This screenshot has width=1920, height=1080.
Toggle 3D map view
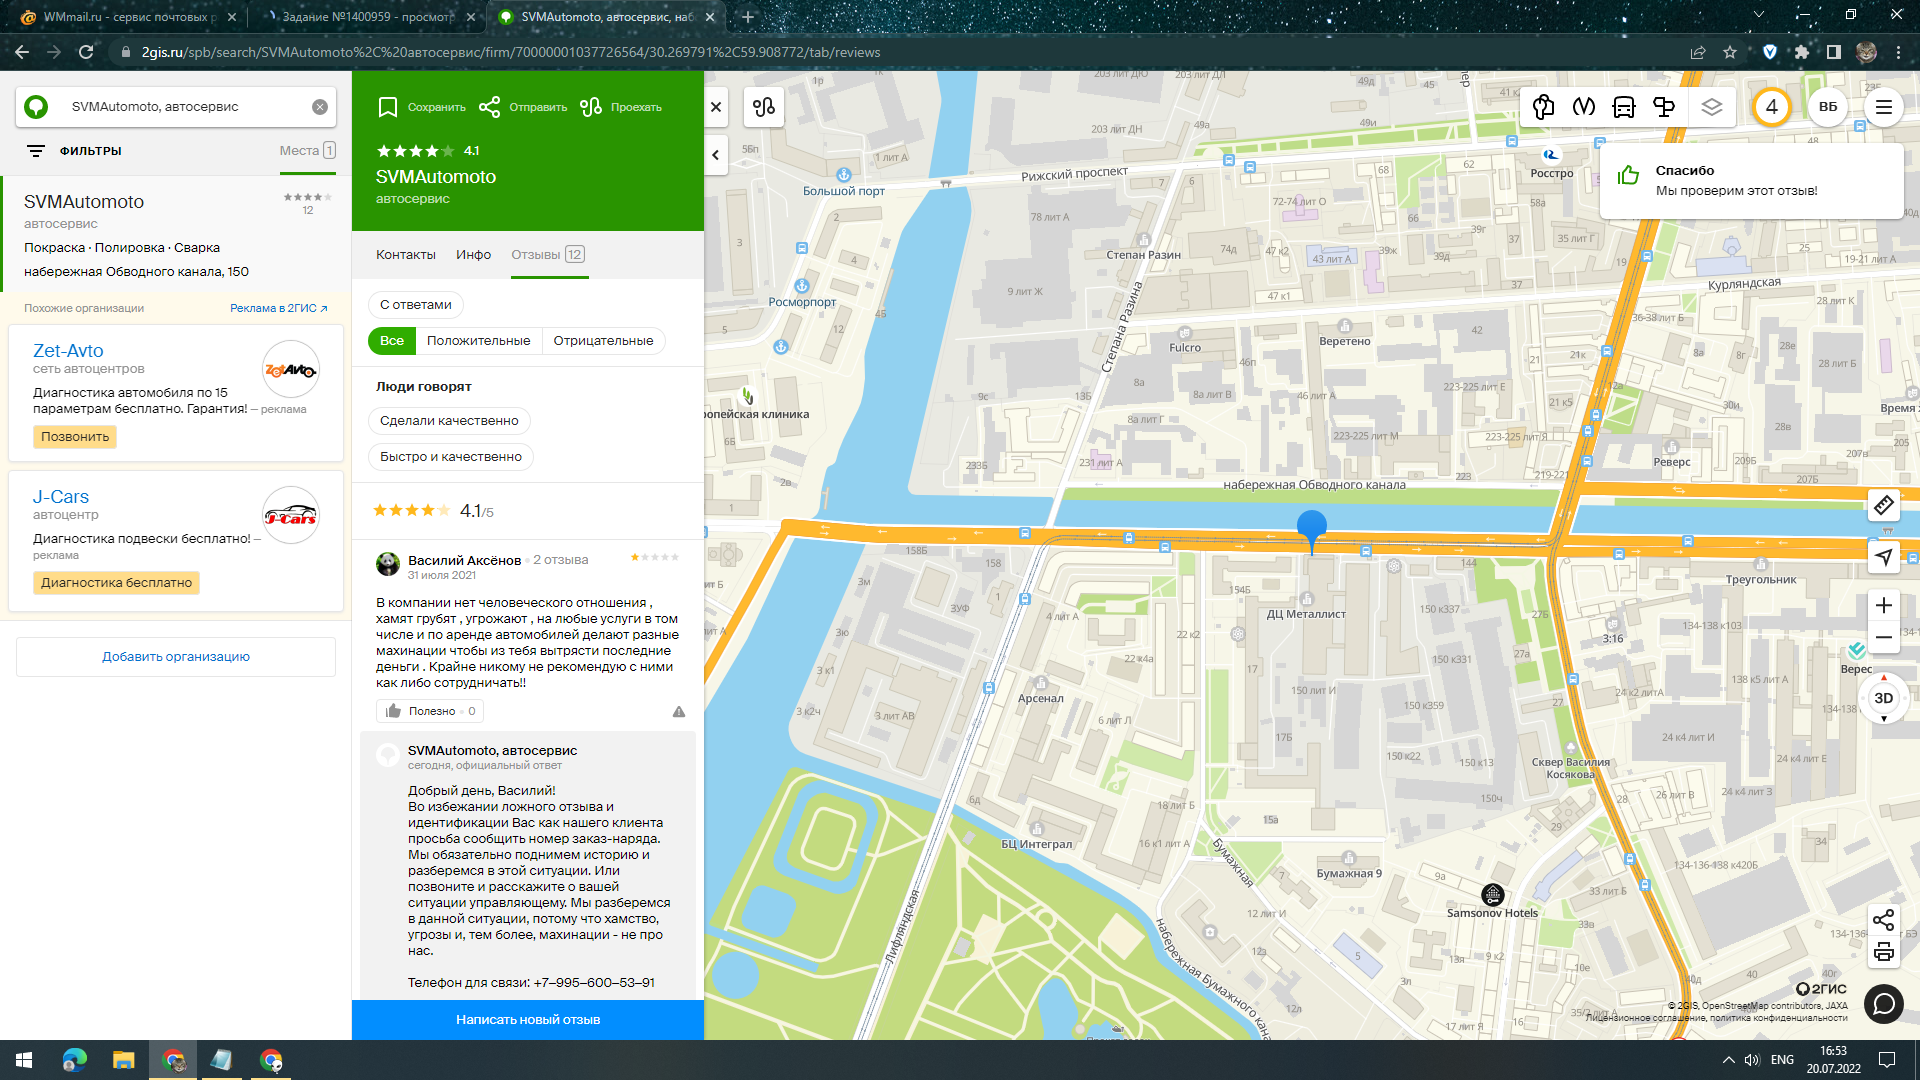[x=1884, y=698]
